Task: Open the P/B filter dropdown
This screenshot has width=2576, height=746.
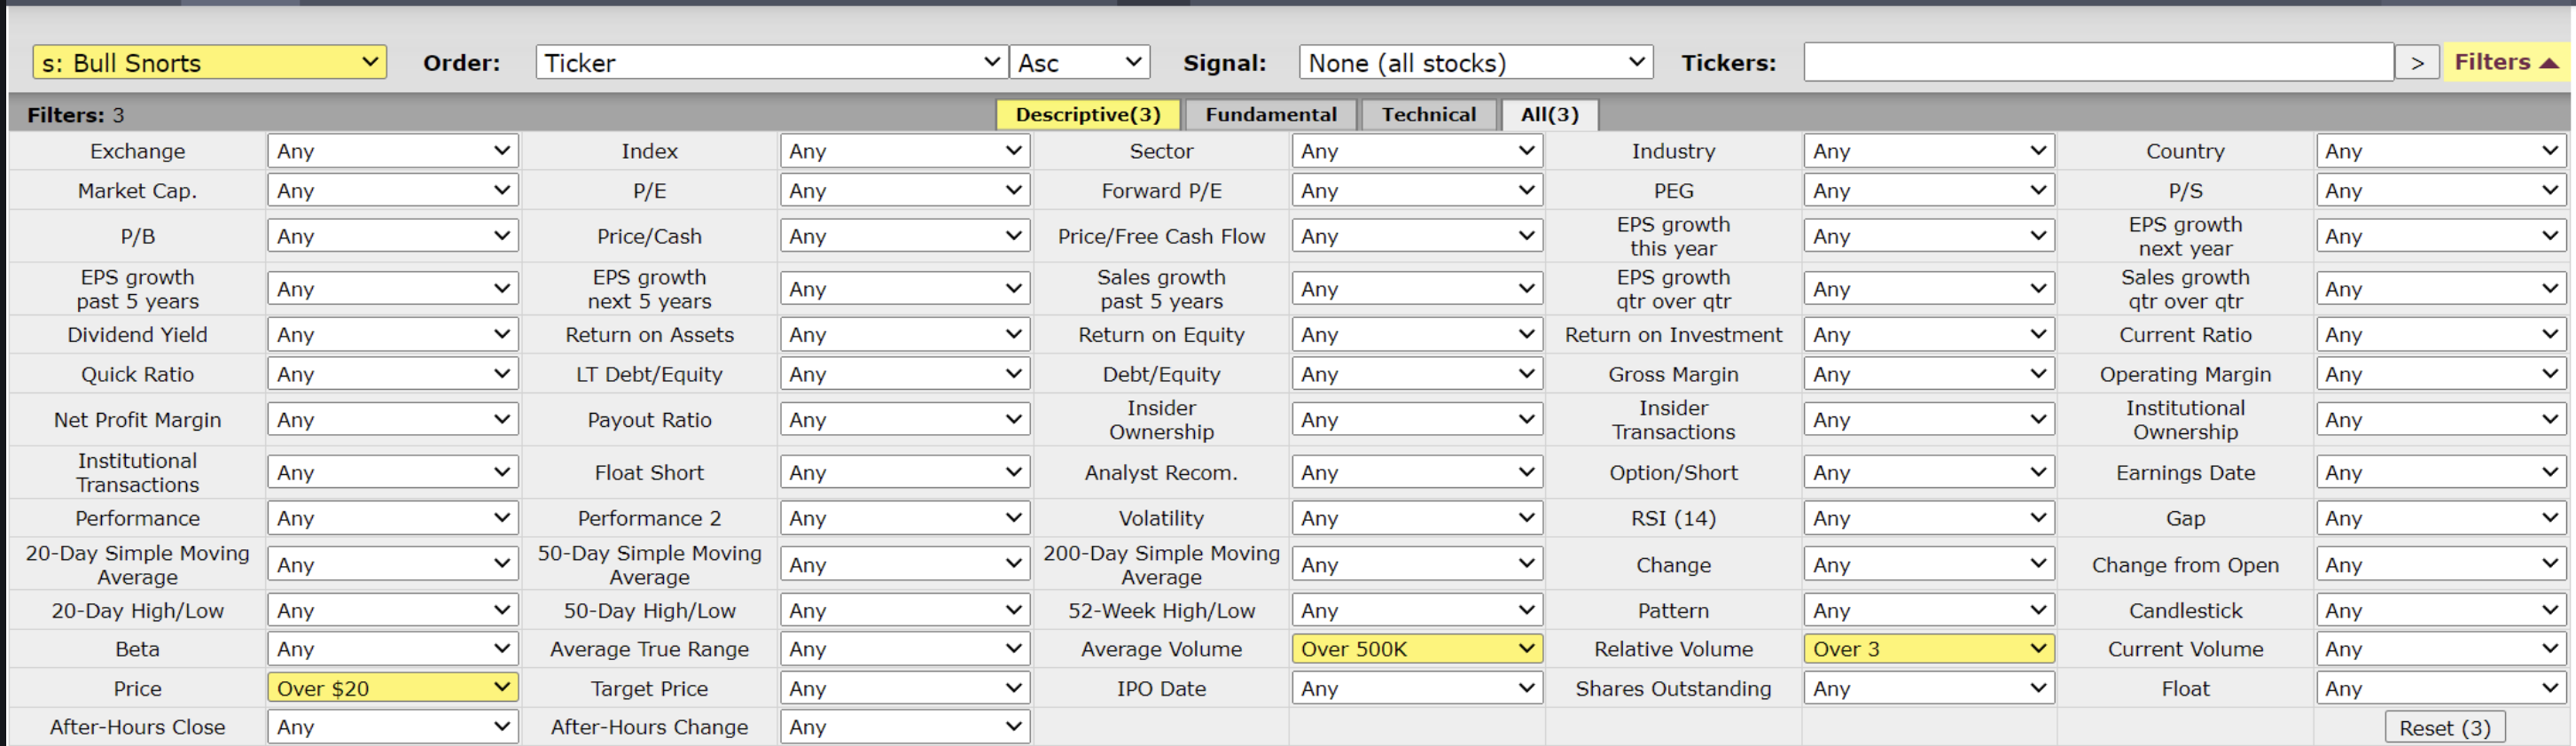Action: (x=393, y=236)
